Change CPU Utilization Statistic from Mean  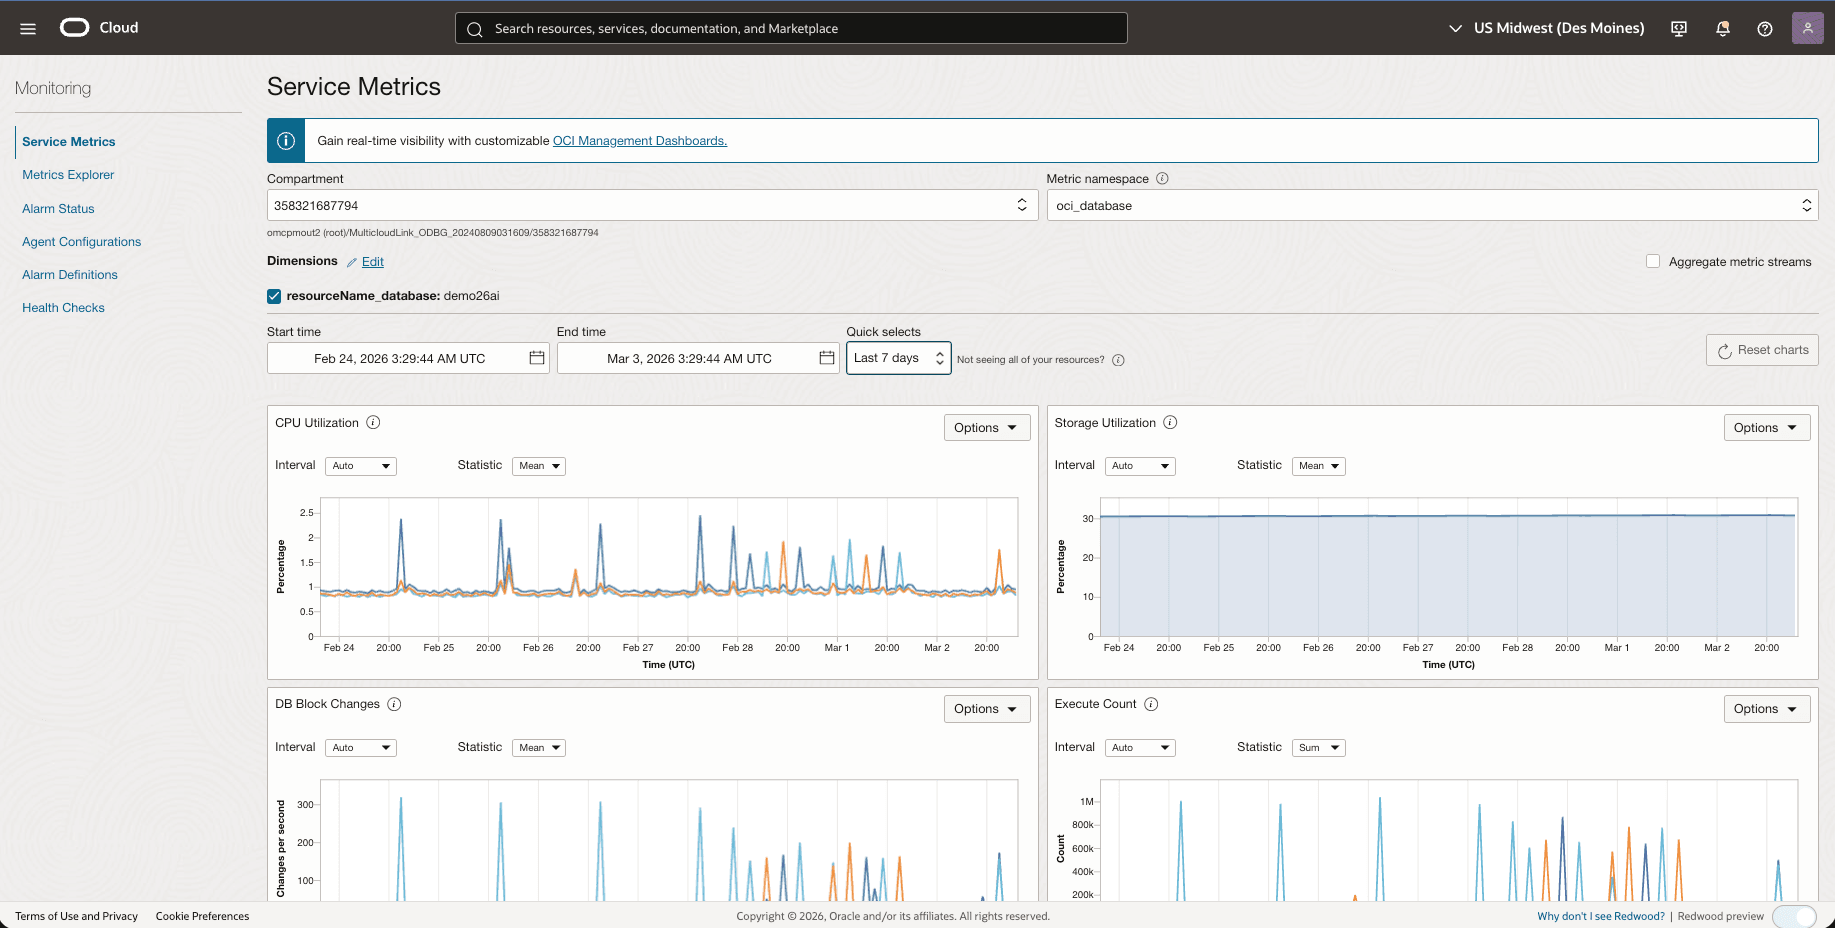[x=538, y=465]
